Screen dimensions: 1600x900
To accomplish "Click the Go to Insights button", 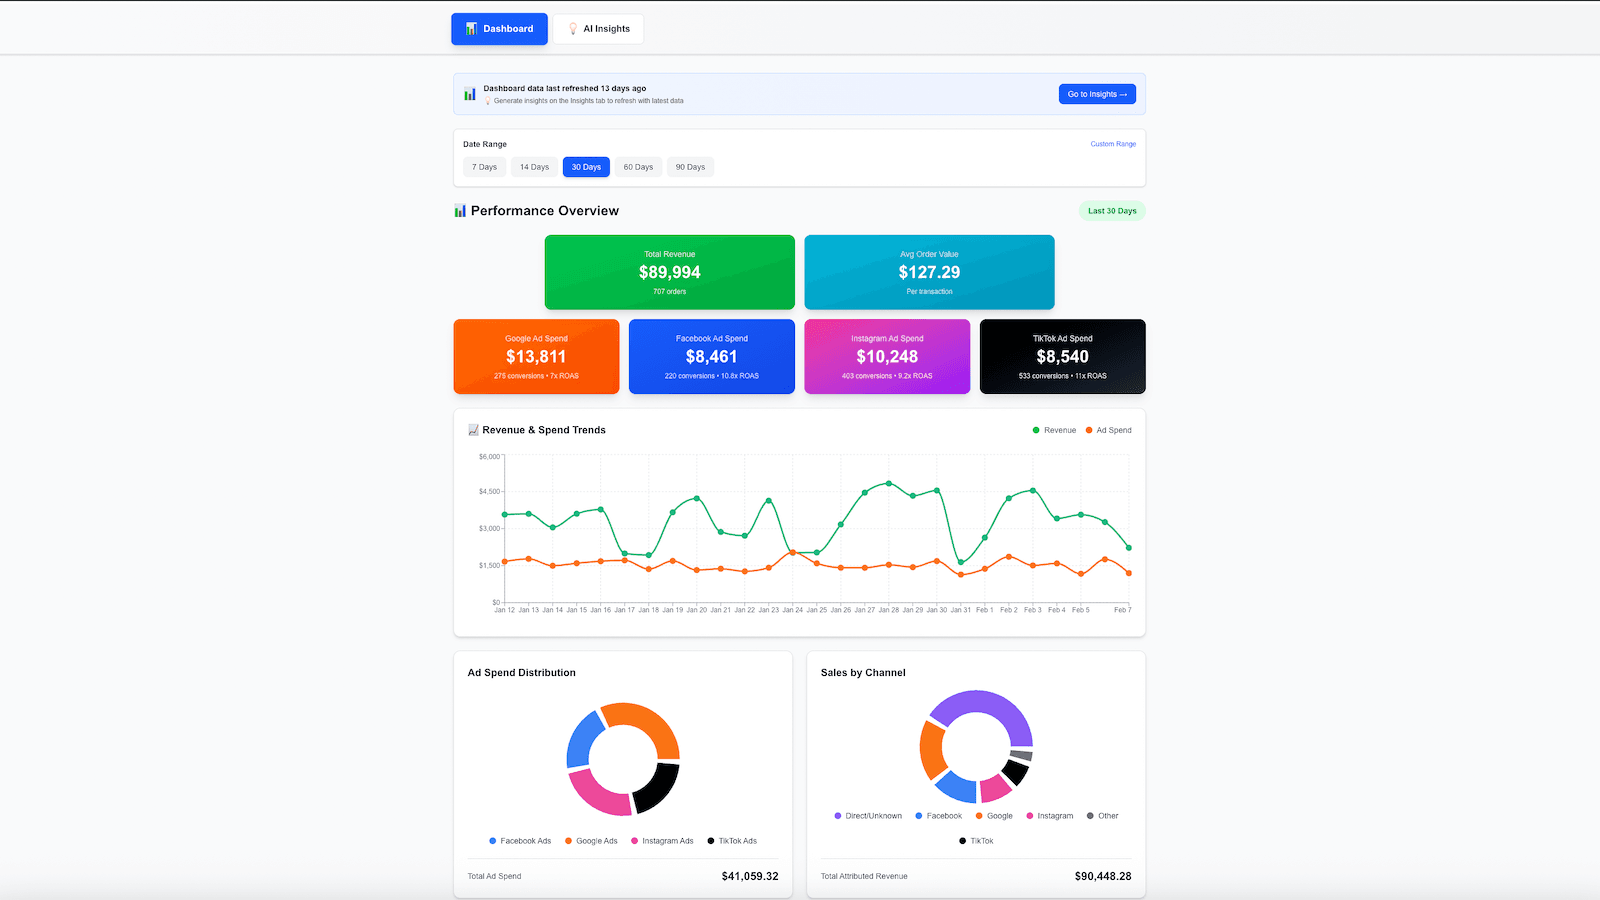I will click(1097, 94).
